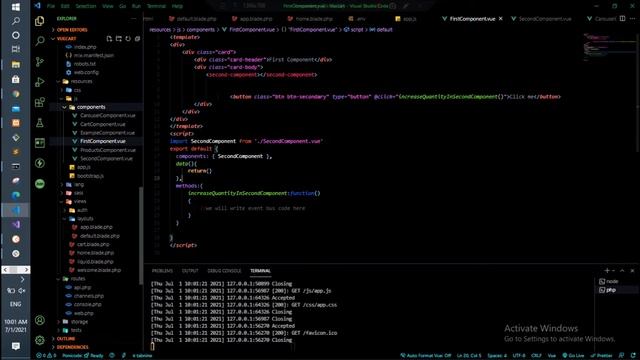Switch to DEBUG CONSOLE panel tab

pyautogui.click(x=224, y=271)
